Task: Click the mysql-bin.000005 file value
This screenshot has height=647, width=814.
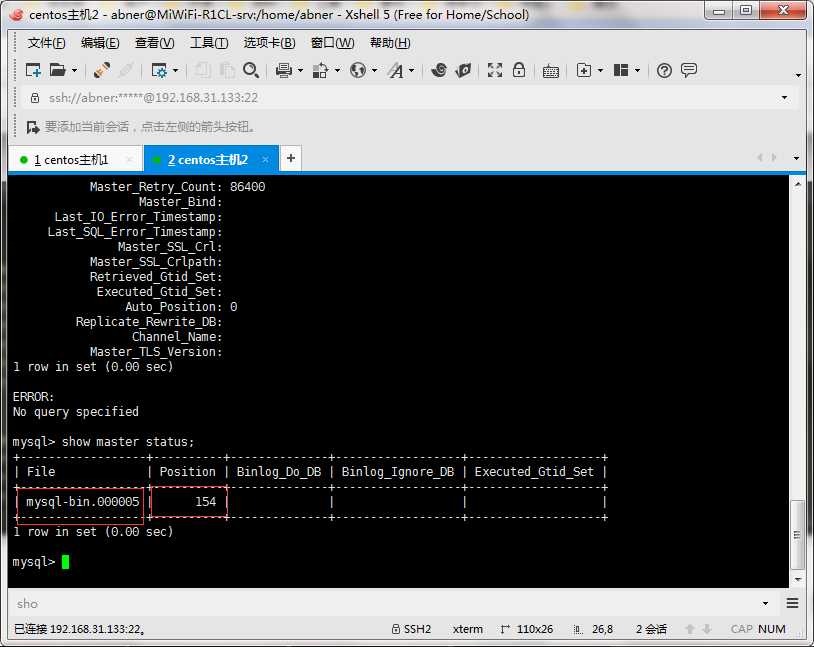Action: point(83,502)
